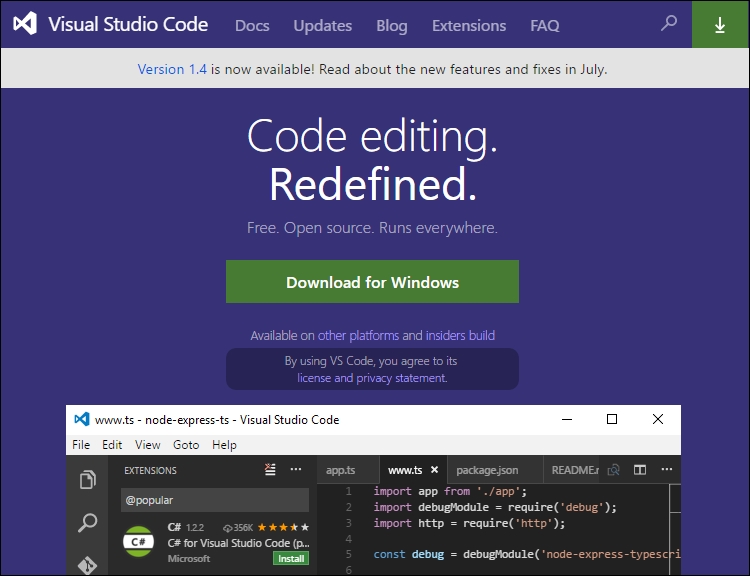The height and width of the screenshot is (576, 750).
Task: Install the C# extension
Action: (x=291, y=558)
